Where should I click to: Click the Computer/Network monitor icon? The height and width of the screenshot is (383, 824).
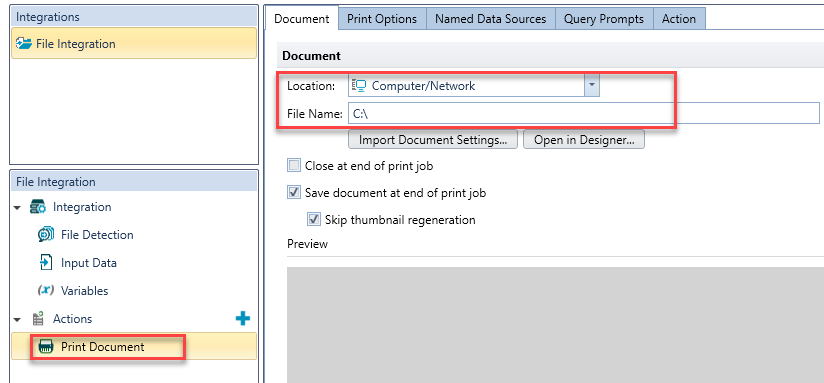click(359, 86)
